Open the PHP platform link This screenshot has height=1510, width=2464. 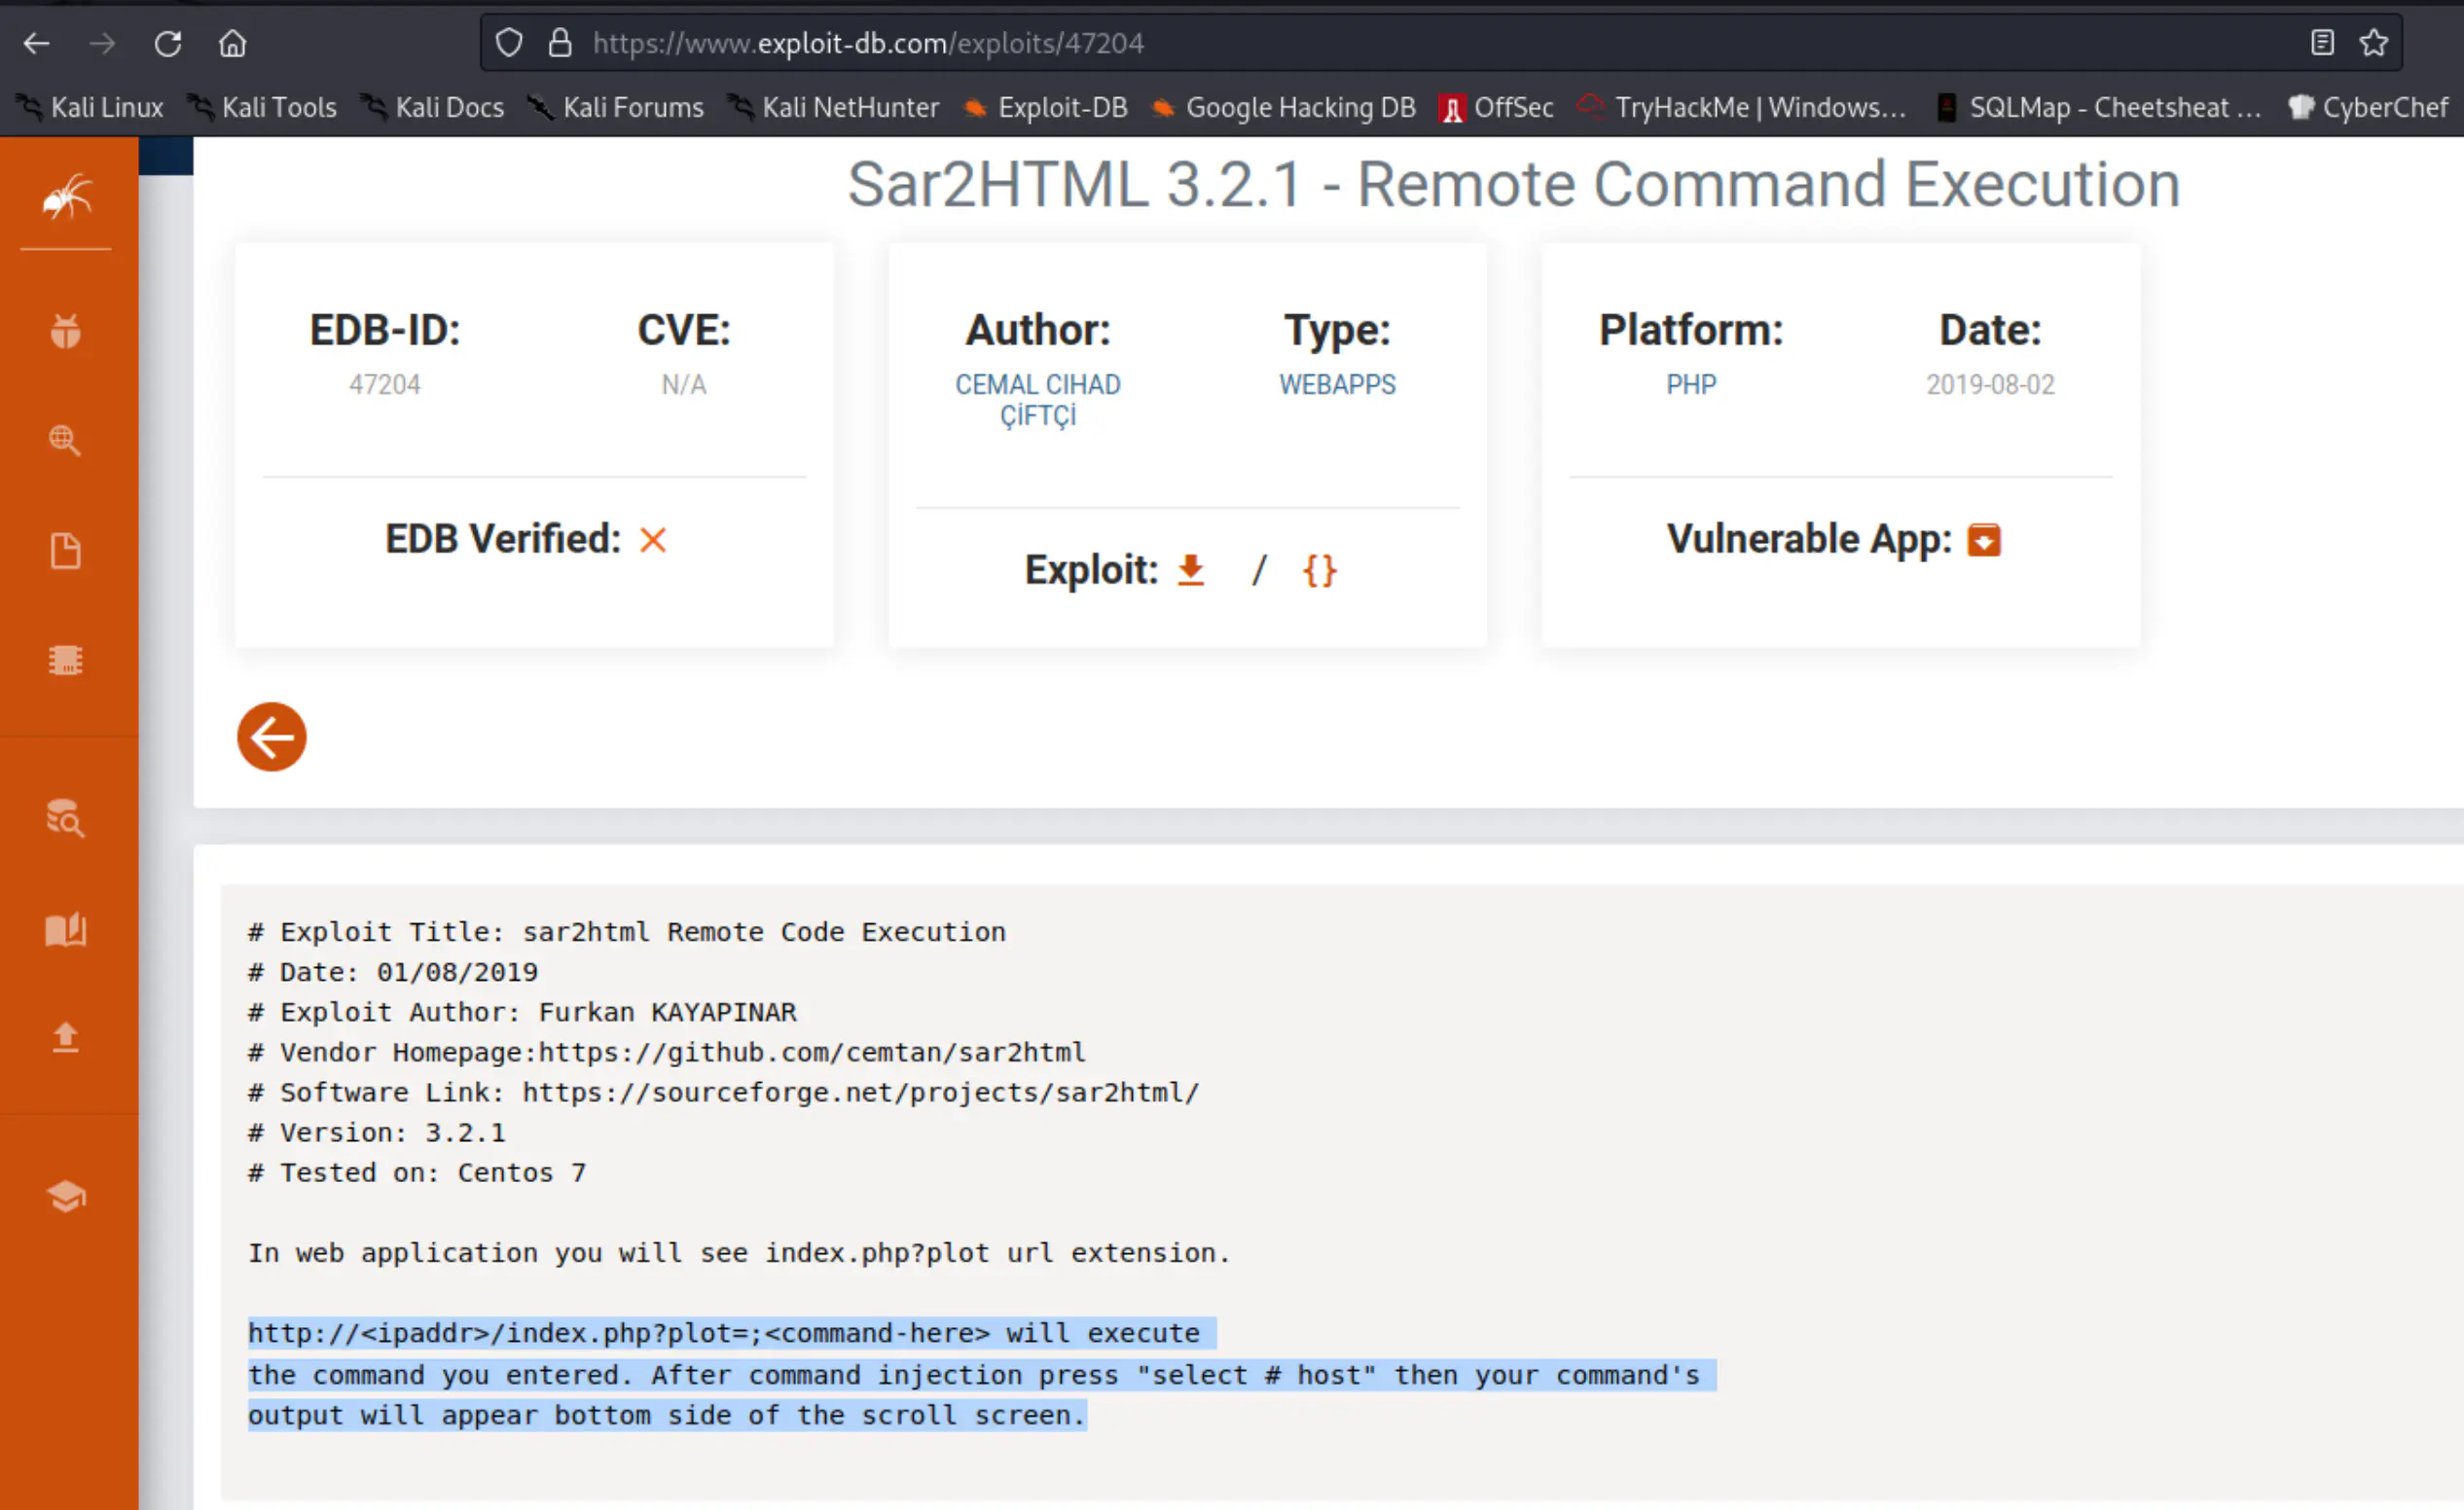(1691, 384)
